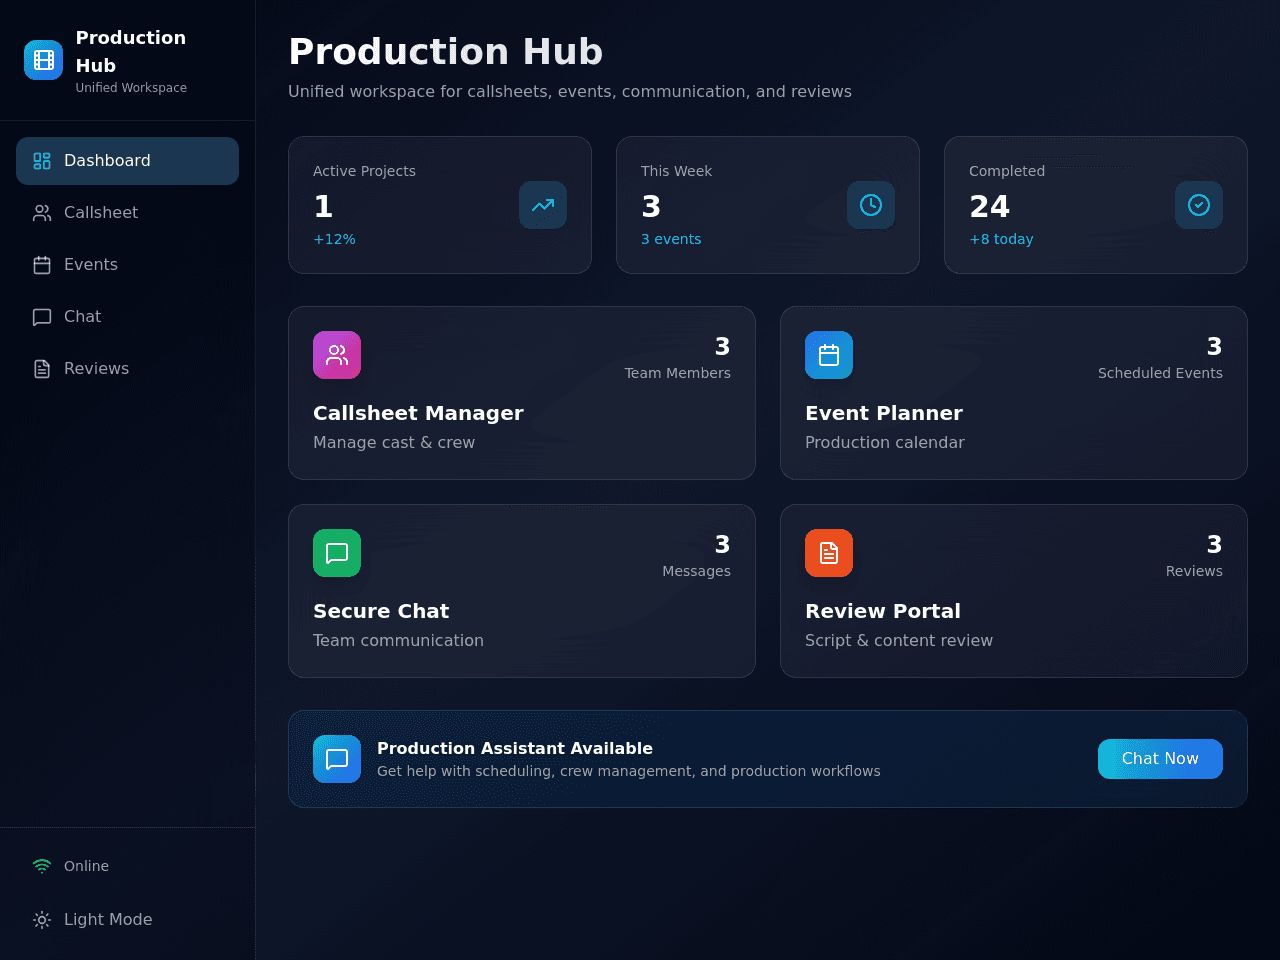1280x960 pixels.
Task: Click the main Production Hub page heading
Action: click(446, 51)
